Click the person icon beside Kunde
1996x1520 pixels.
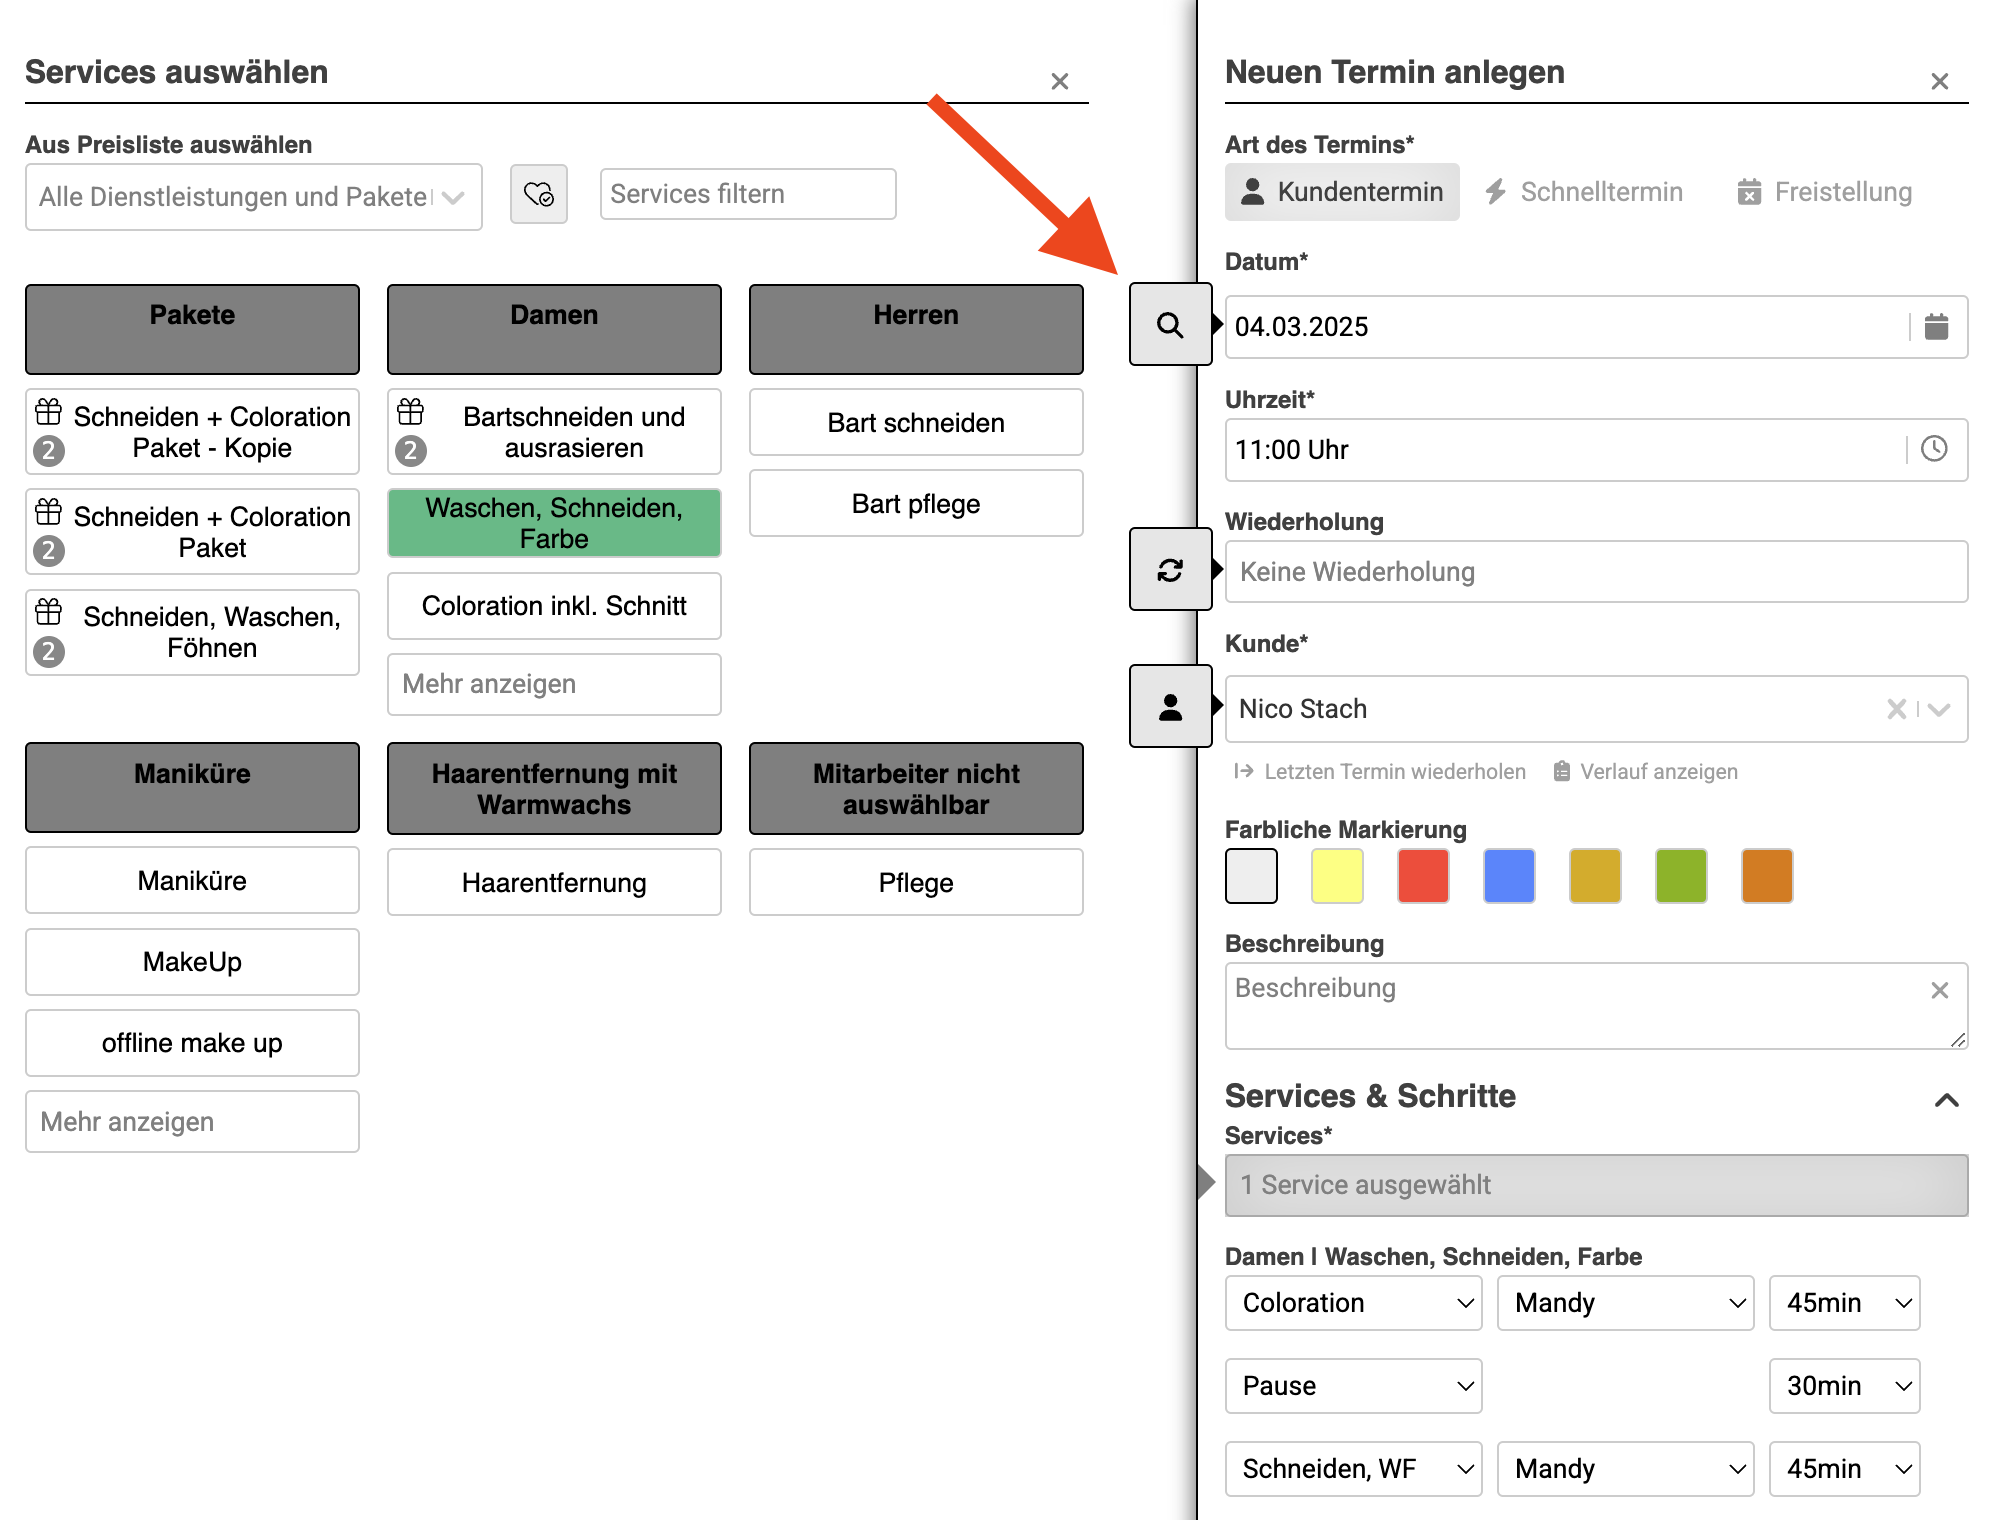point(1169,707)
